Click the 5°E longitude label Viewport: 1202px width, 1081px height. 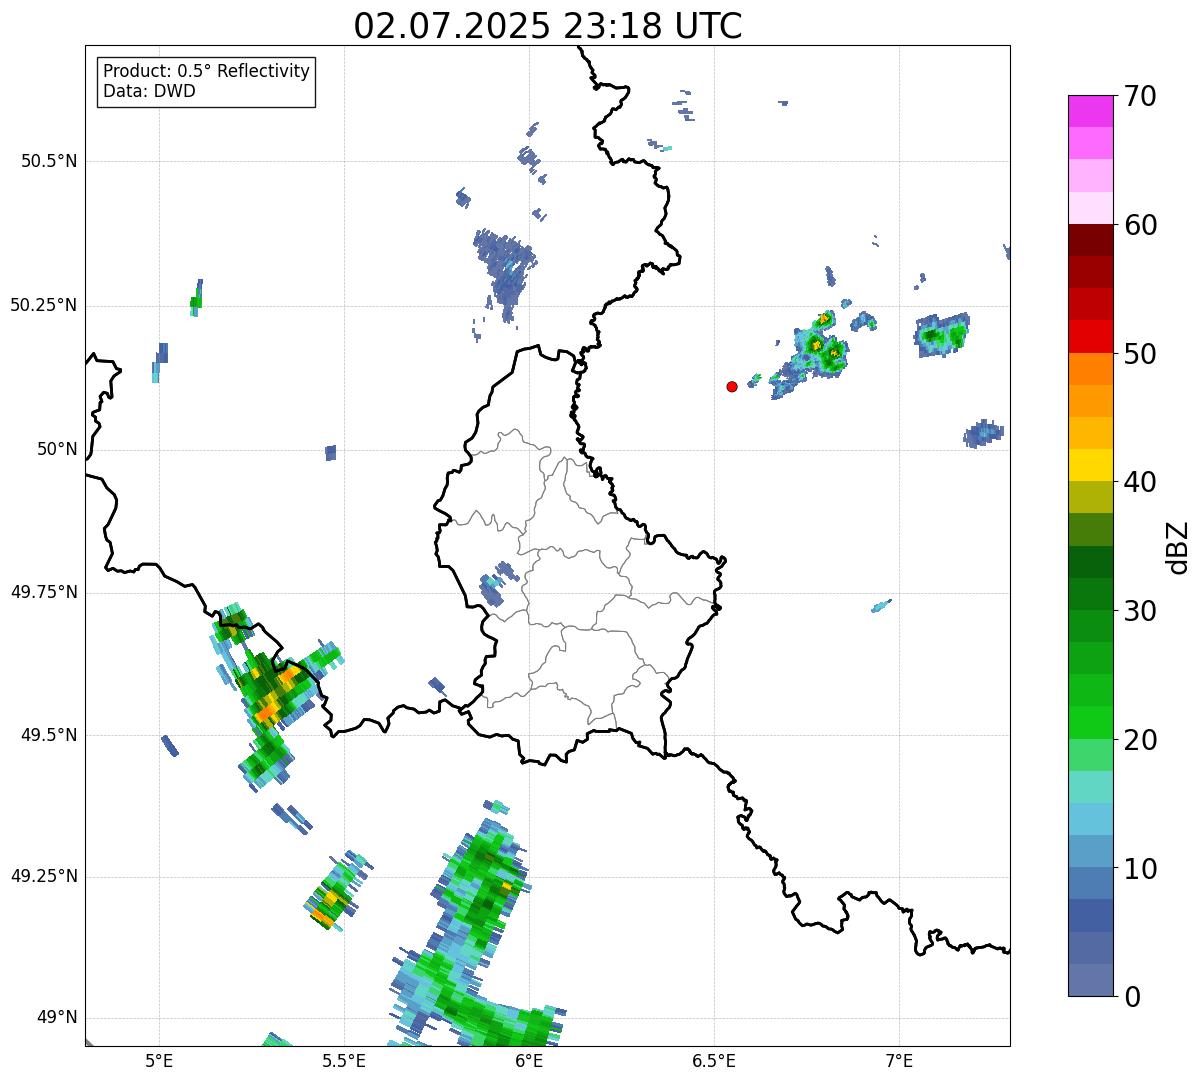159,1060
